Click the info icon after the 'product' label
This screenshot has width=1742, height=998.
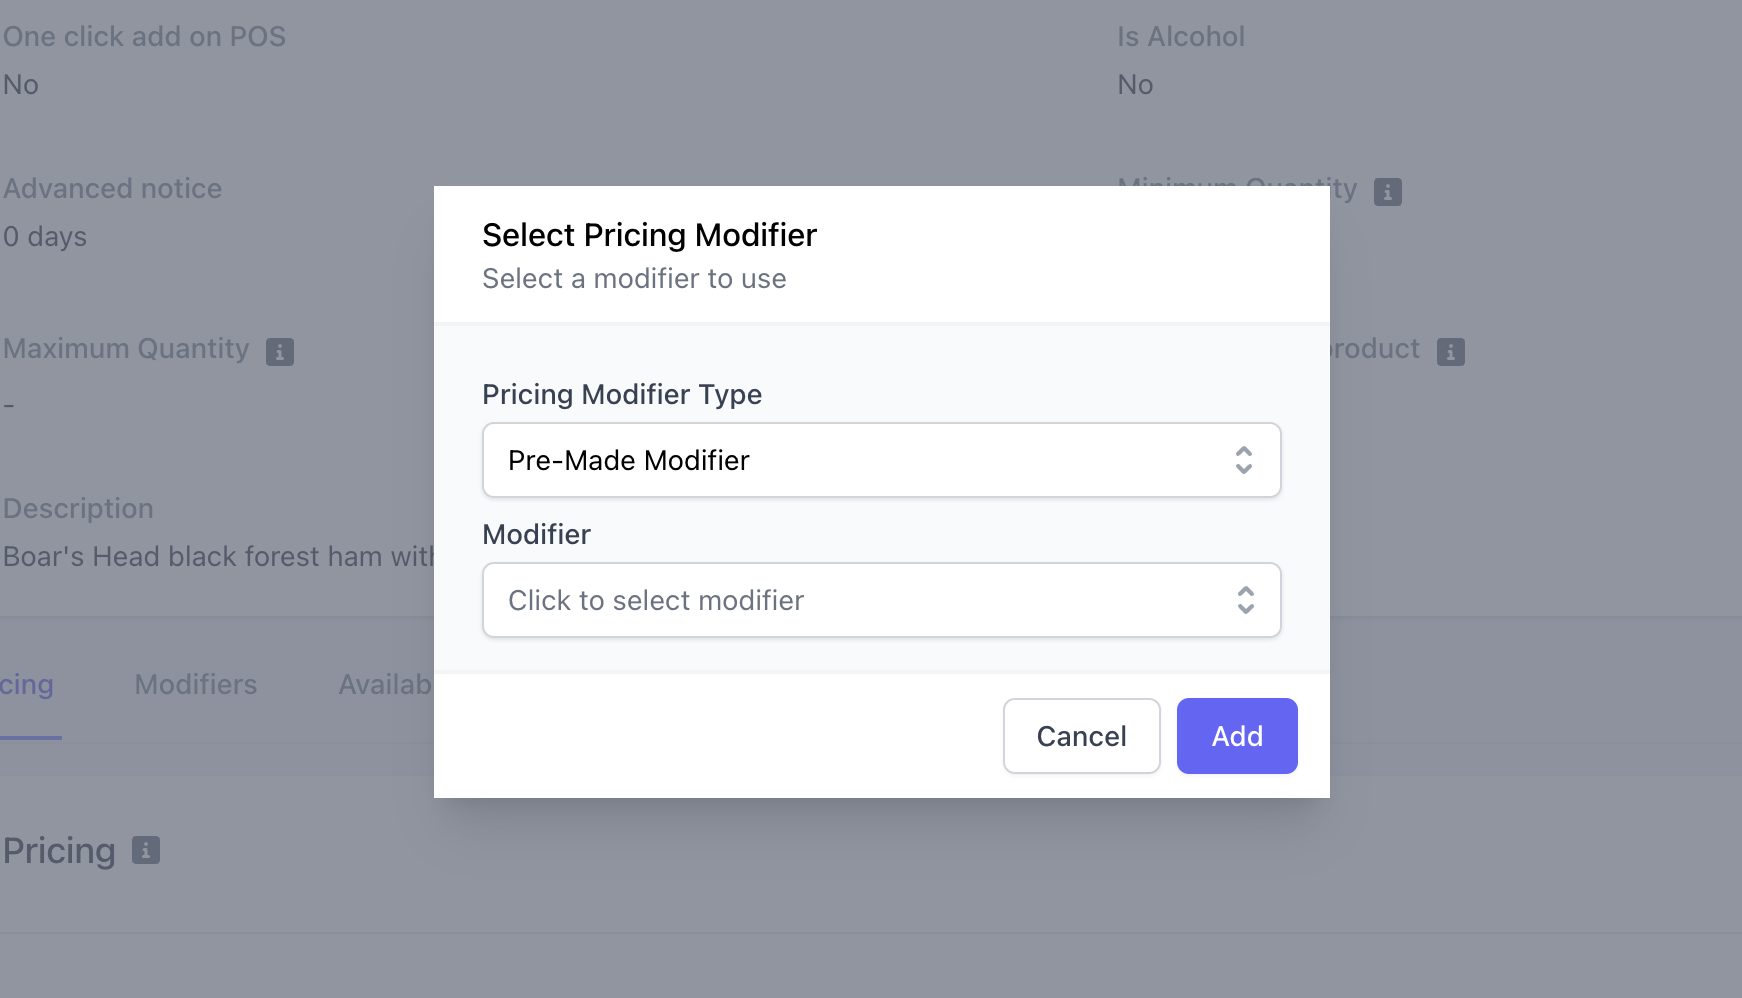(1450, 352)
